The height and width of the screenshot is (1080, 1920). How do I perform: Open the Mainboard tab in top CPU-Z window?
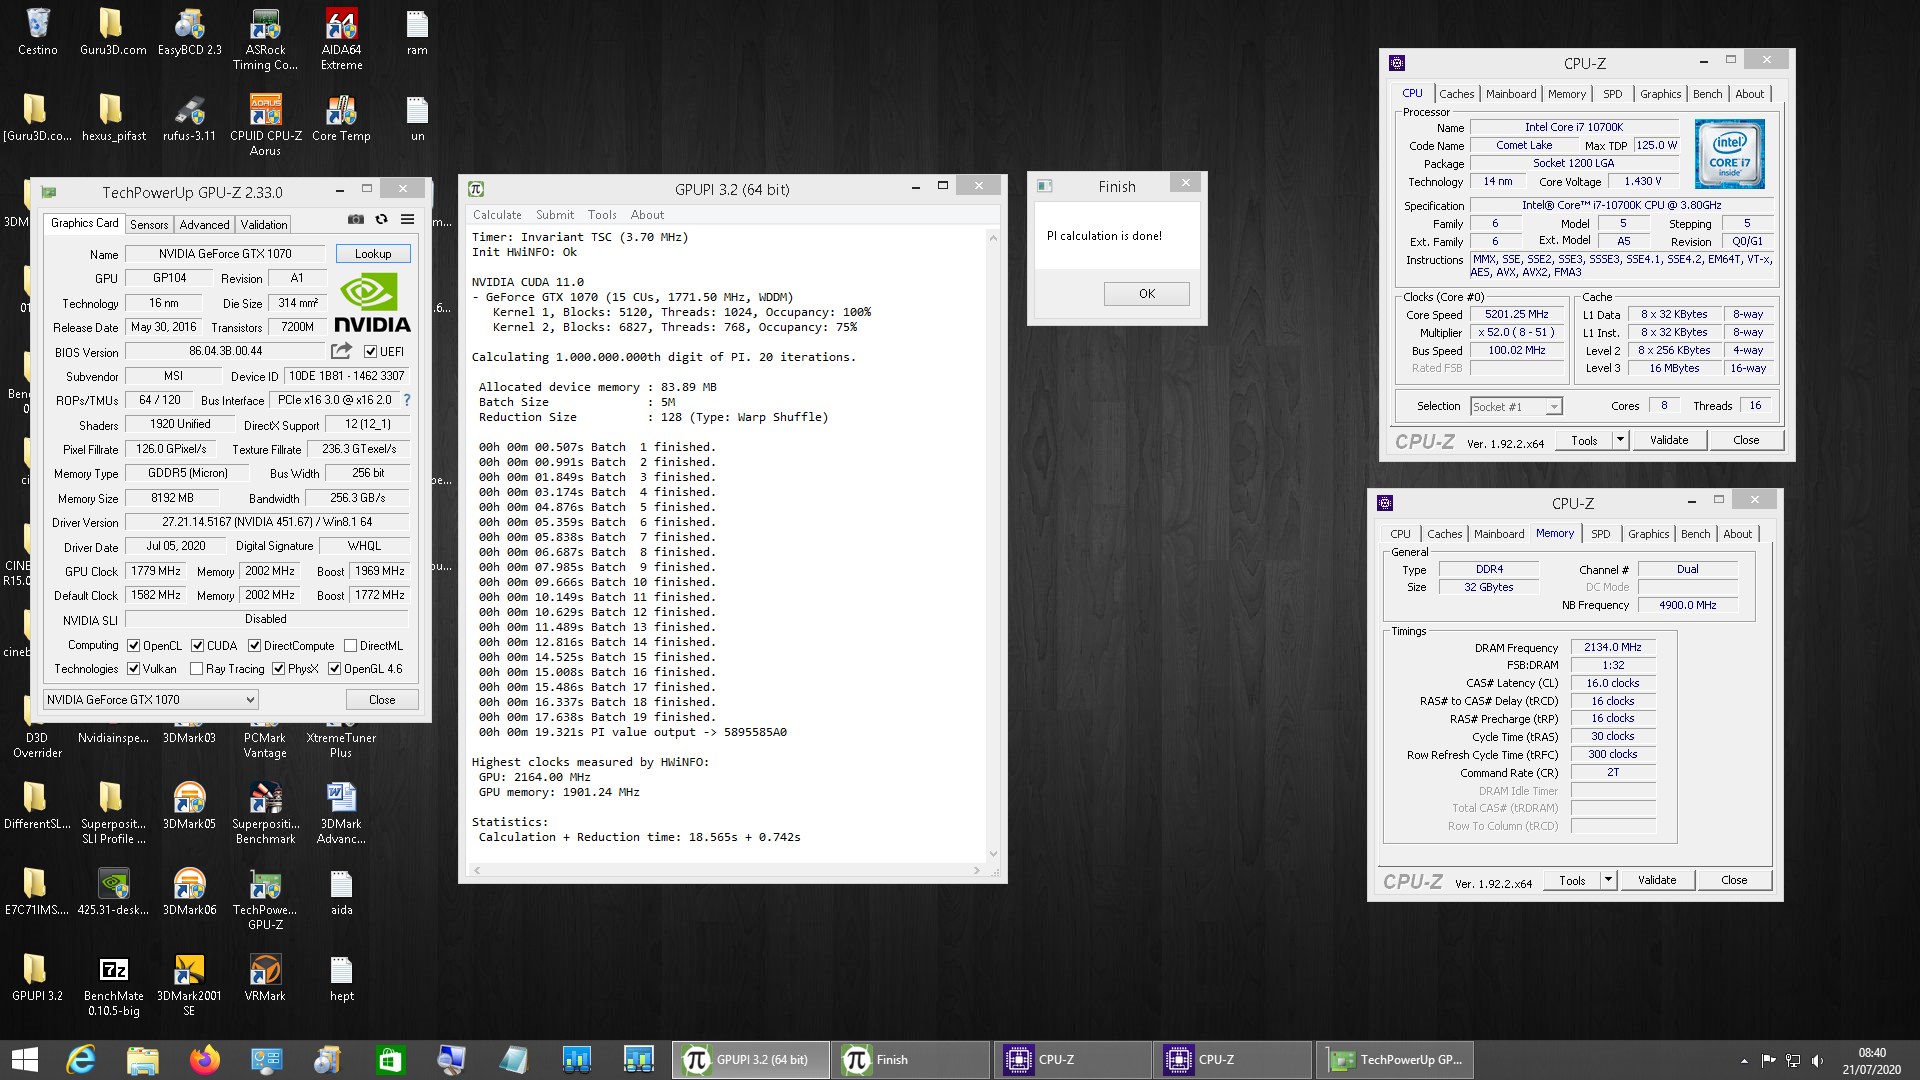point(1511,94)
